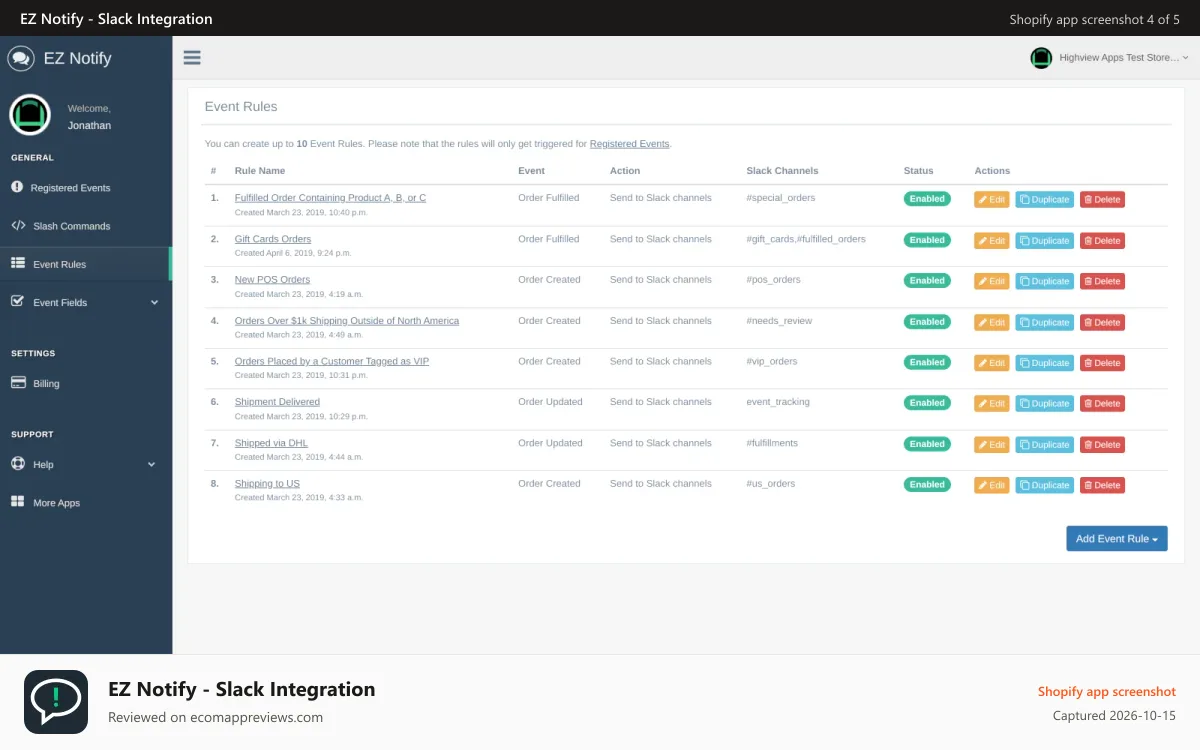Click the store avatar in the top bar
Image resolution: width=1200 pixels, height=750 pixels.
[x=1041, y=58]
